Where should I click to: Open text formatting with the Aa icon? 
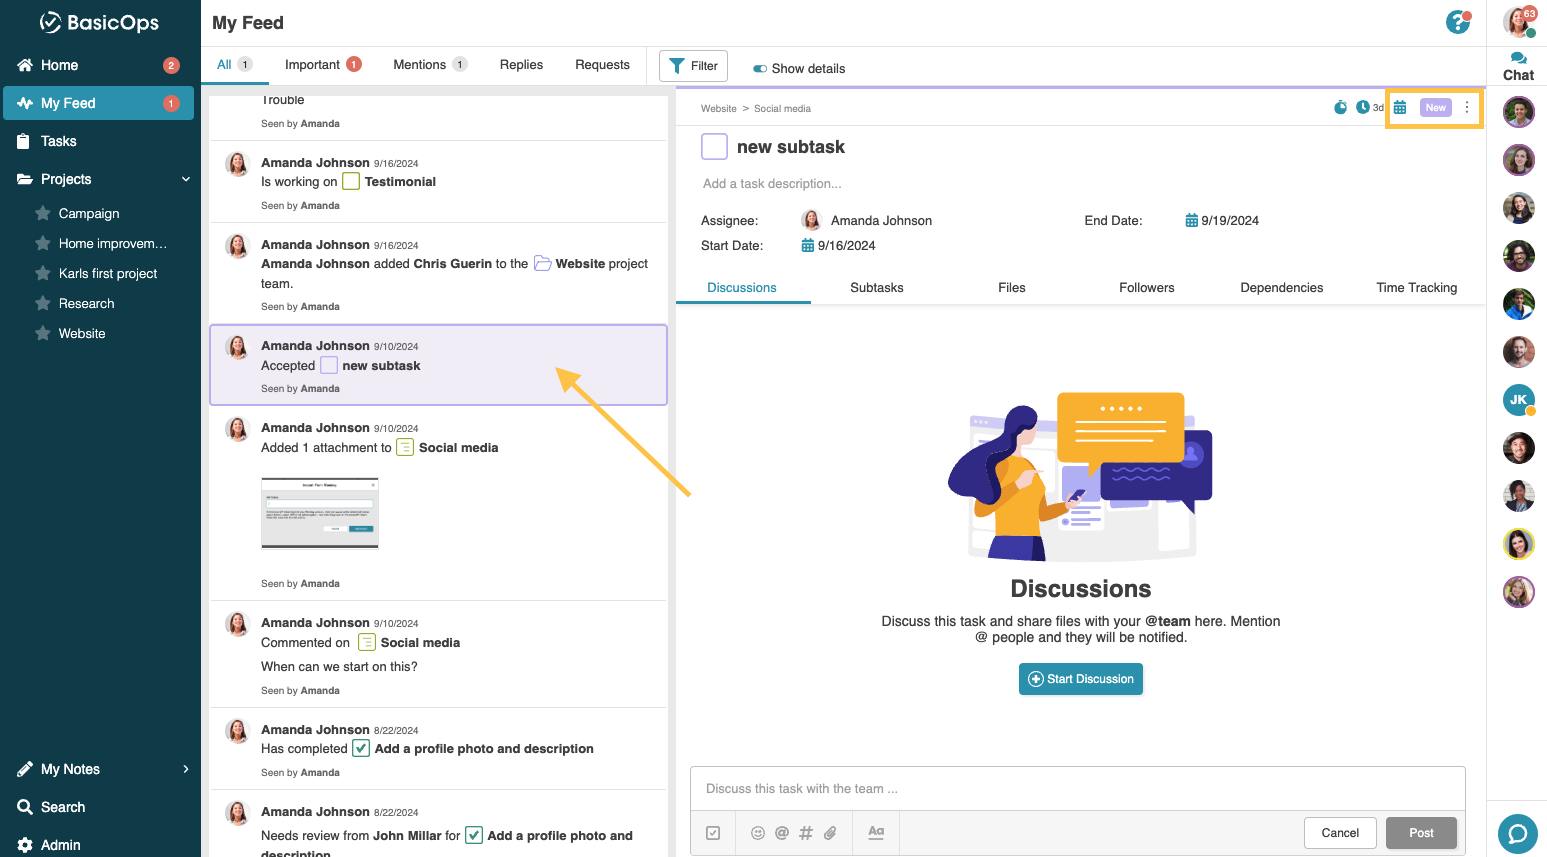click(x=875, y=832)
